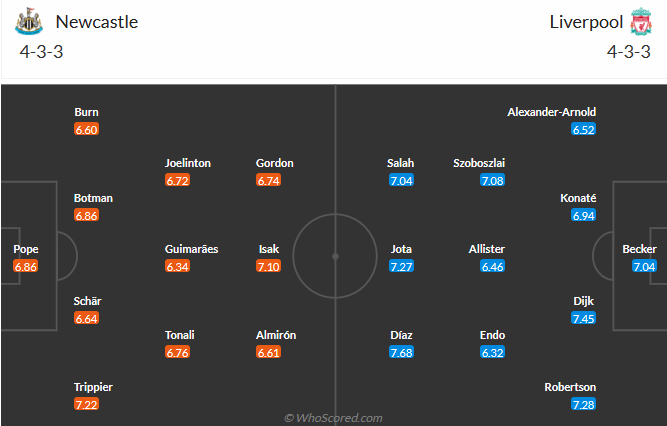Open the Liverpool team name link
Image resolution: width=667 pixels, height=426 pixels.
[x=586, y=22]
